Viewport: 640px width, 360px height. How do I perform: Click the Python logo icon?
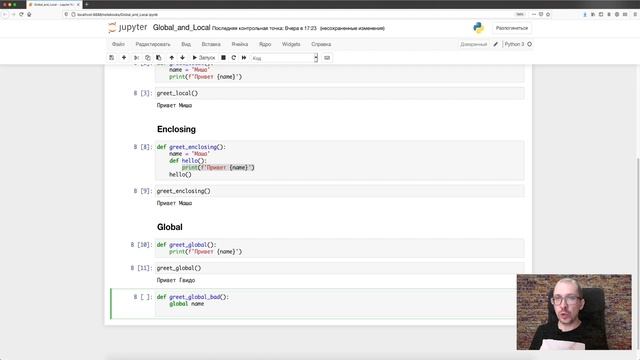coord(478,28)
